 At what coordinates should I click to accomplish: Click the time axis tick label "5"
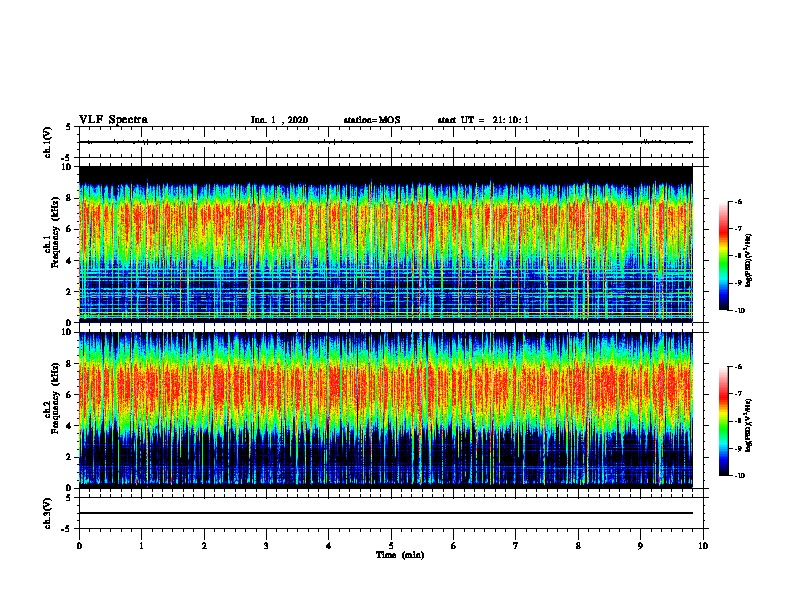(391, 546)
